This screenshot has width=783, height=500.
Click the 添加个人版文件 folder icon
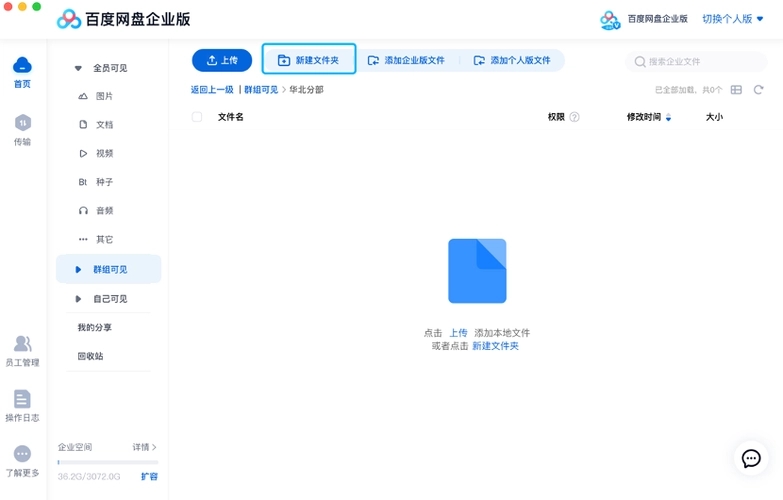(x=479, y=60)
